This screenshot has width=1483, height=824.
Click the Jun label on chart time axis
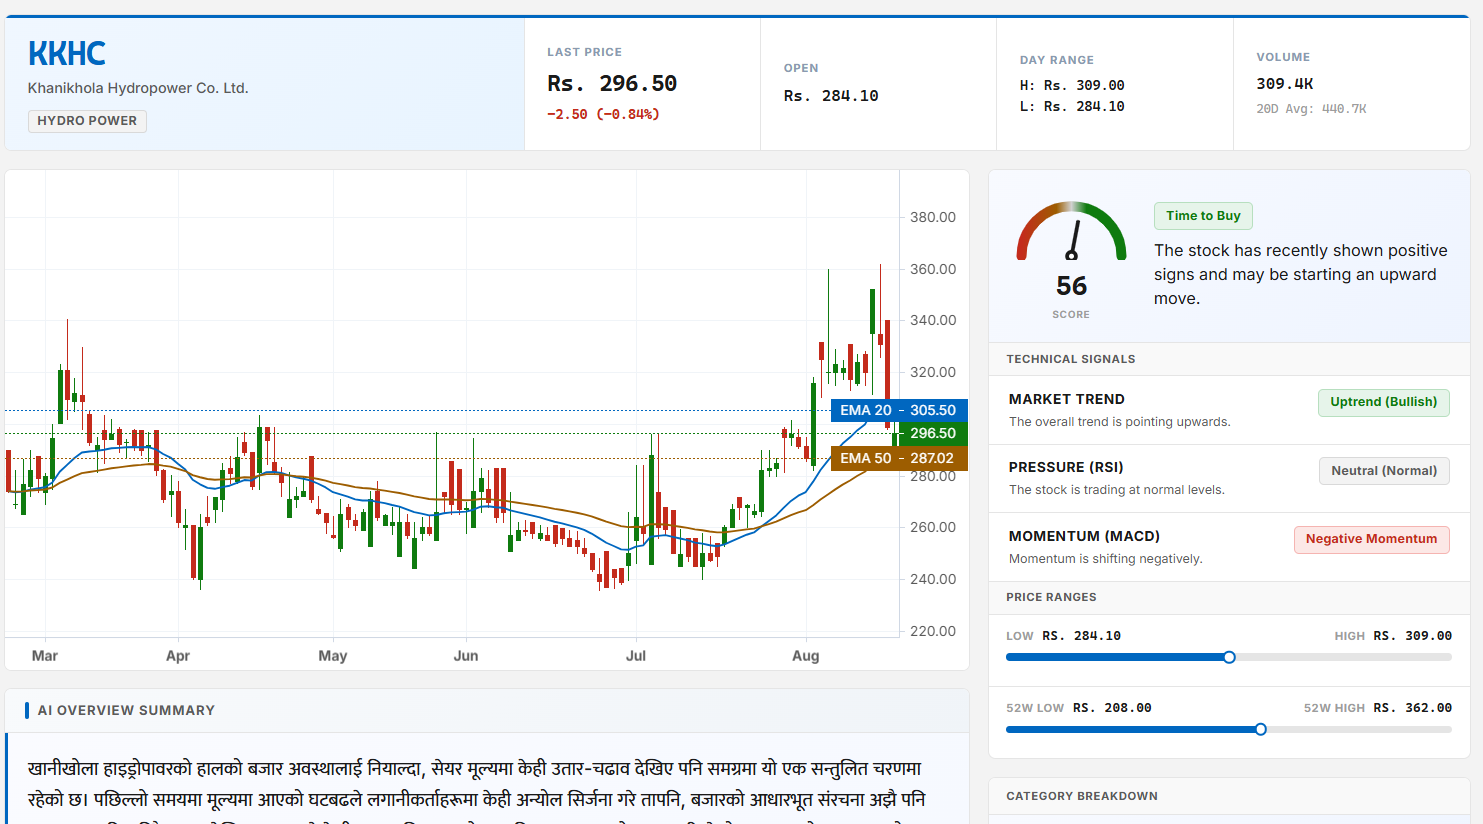[x=466, y=656]
